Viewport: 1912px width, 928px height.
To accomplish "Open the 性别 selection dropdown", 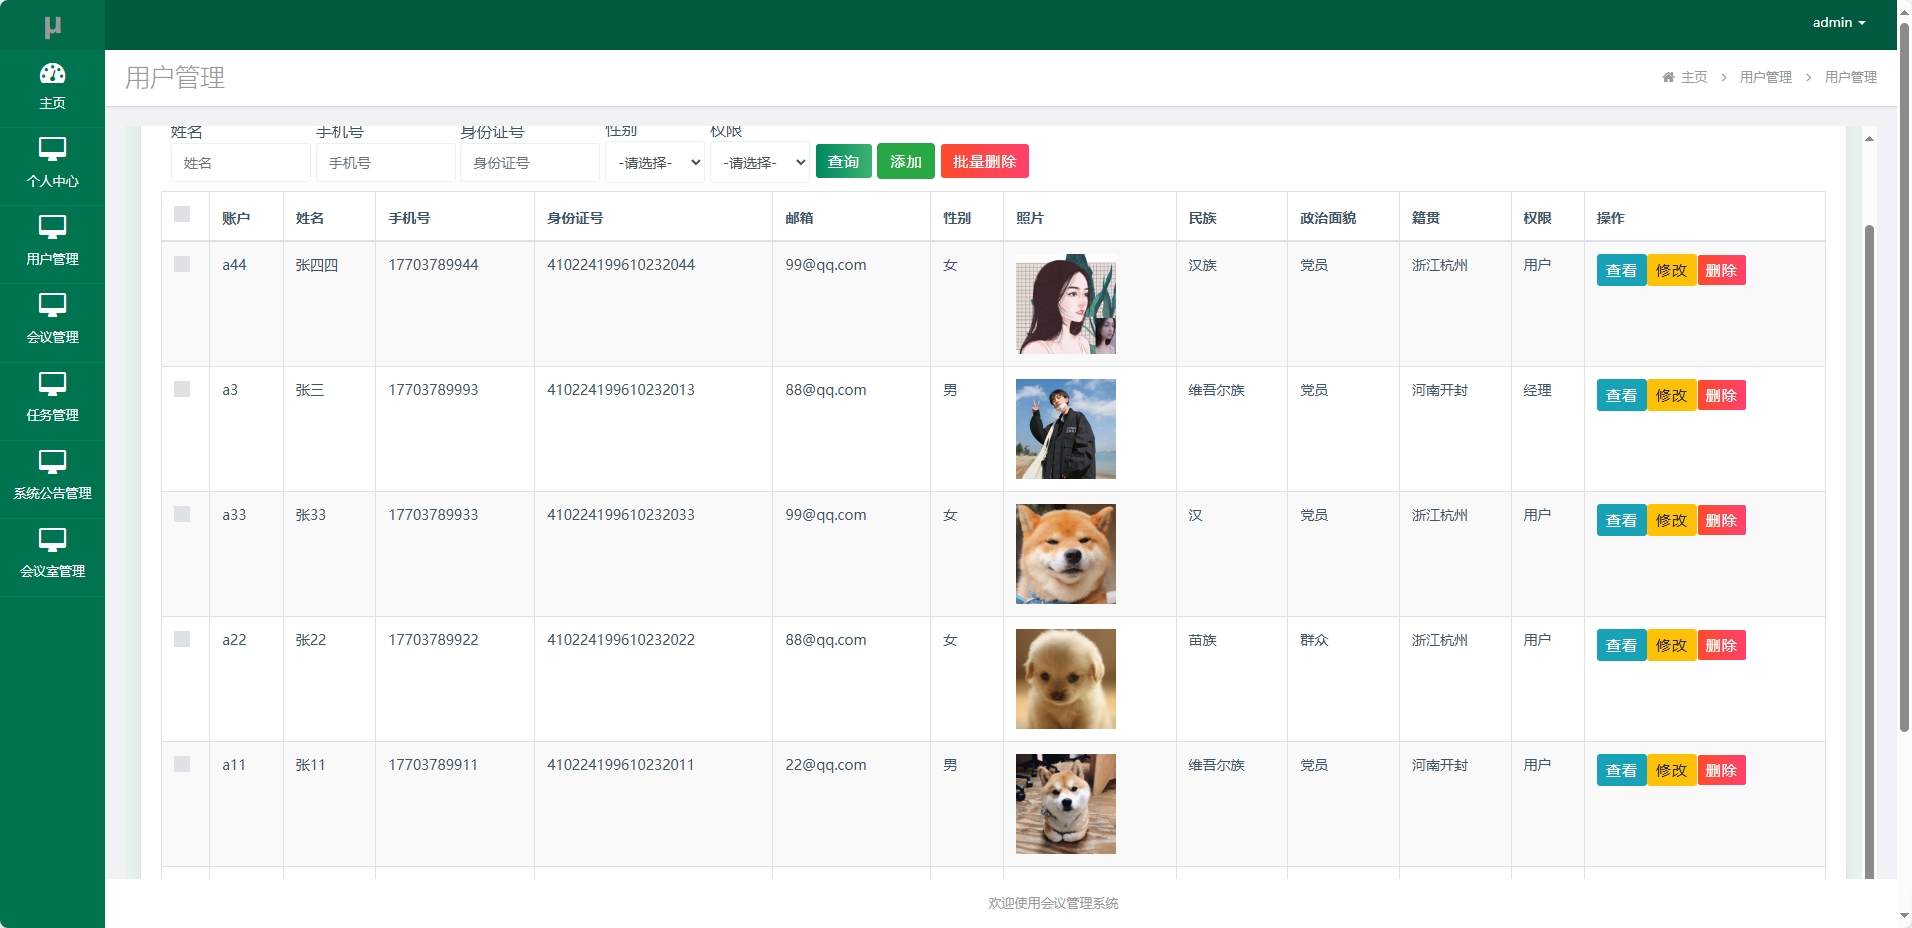I will tap(654, 162).
